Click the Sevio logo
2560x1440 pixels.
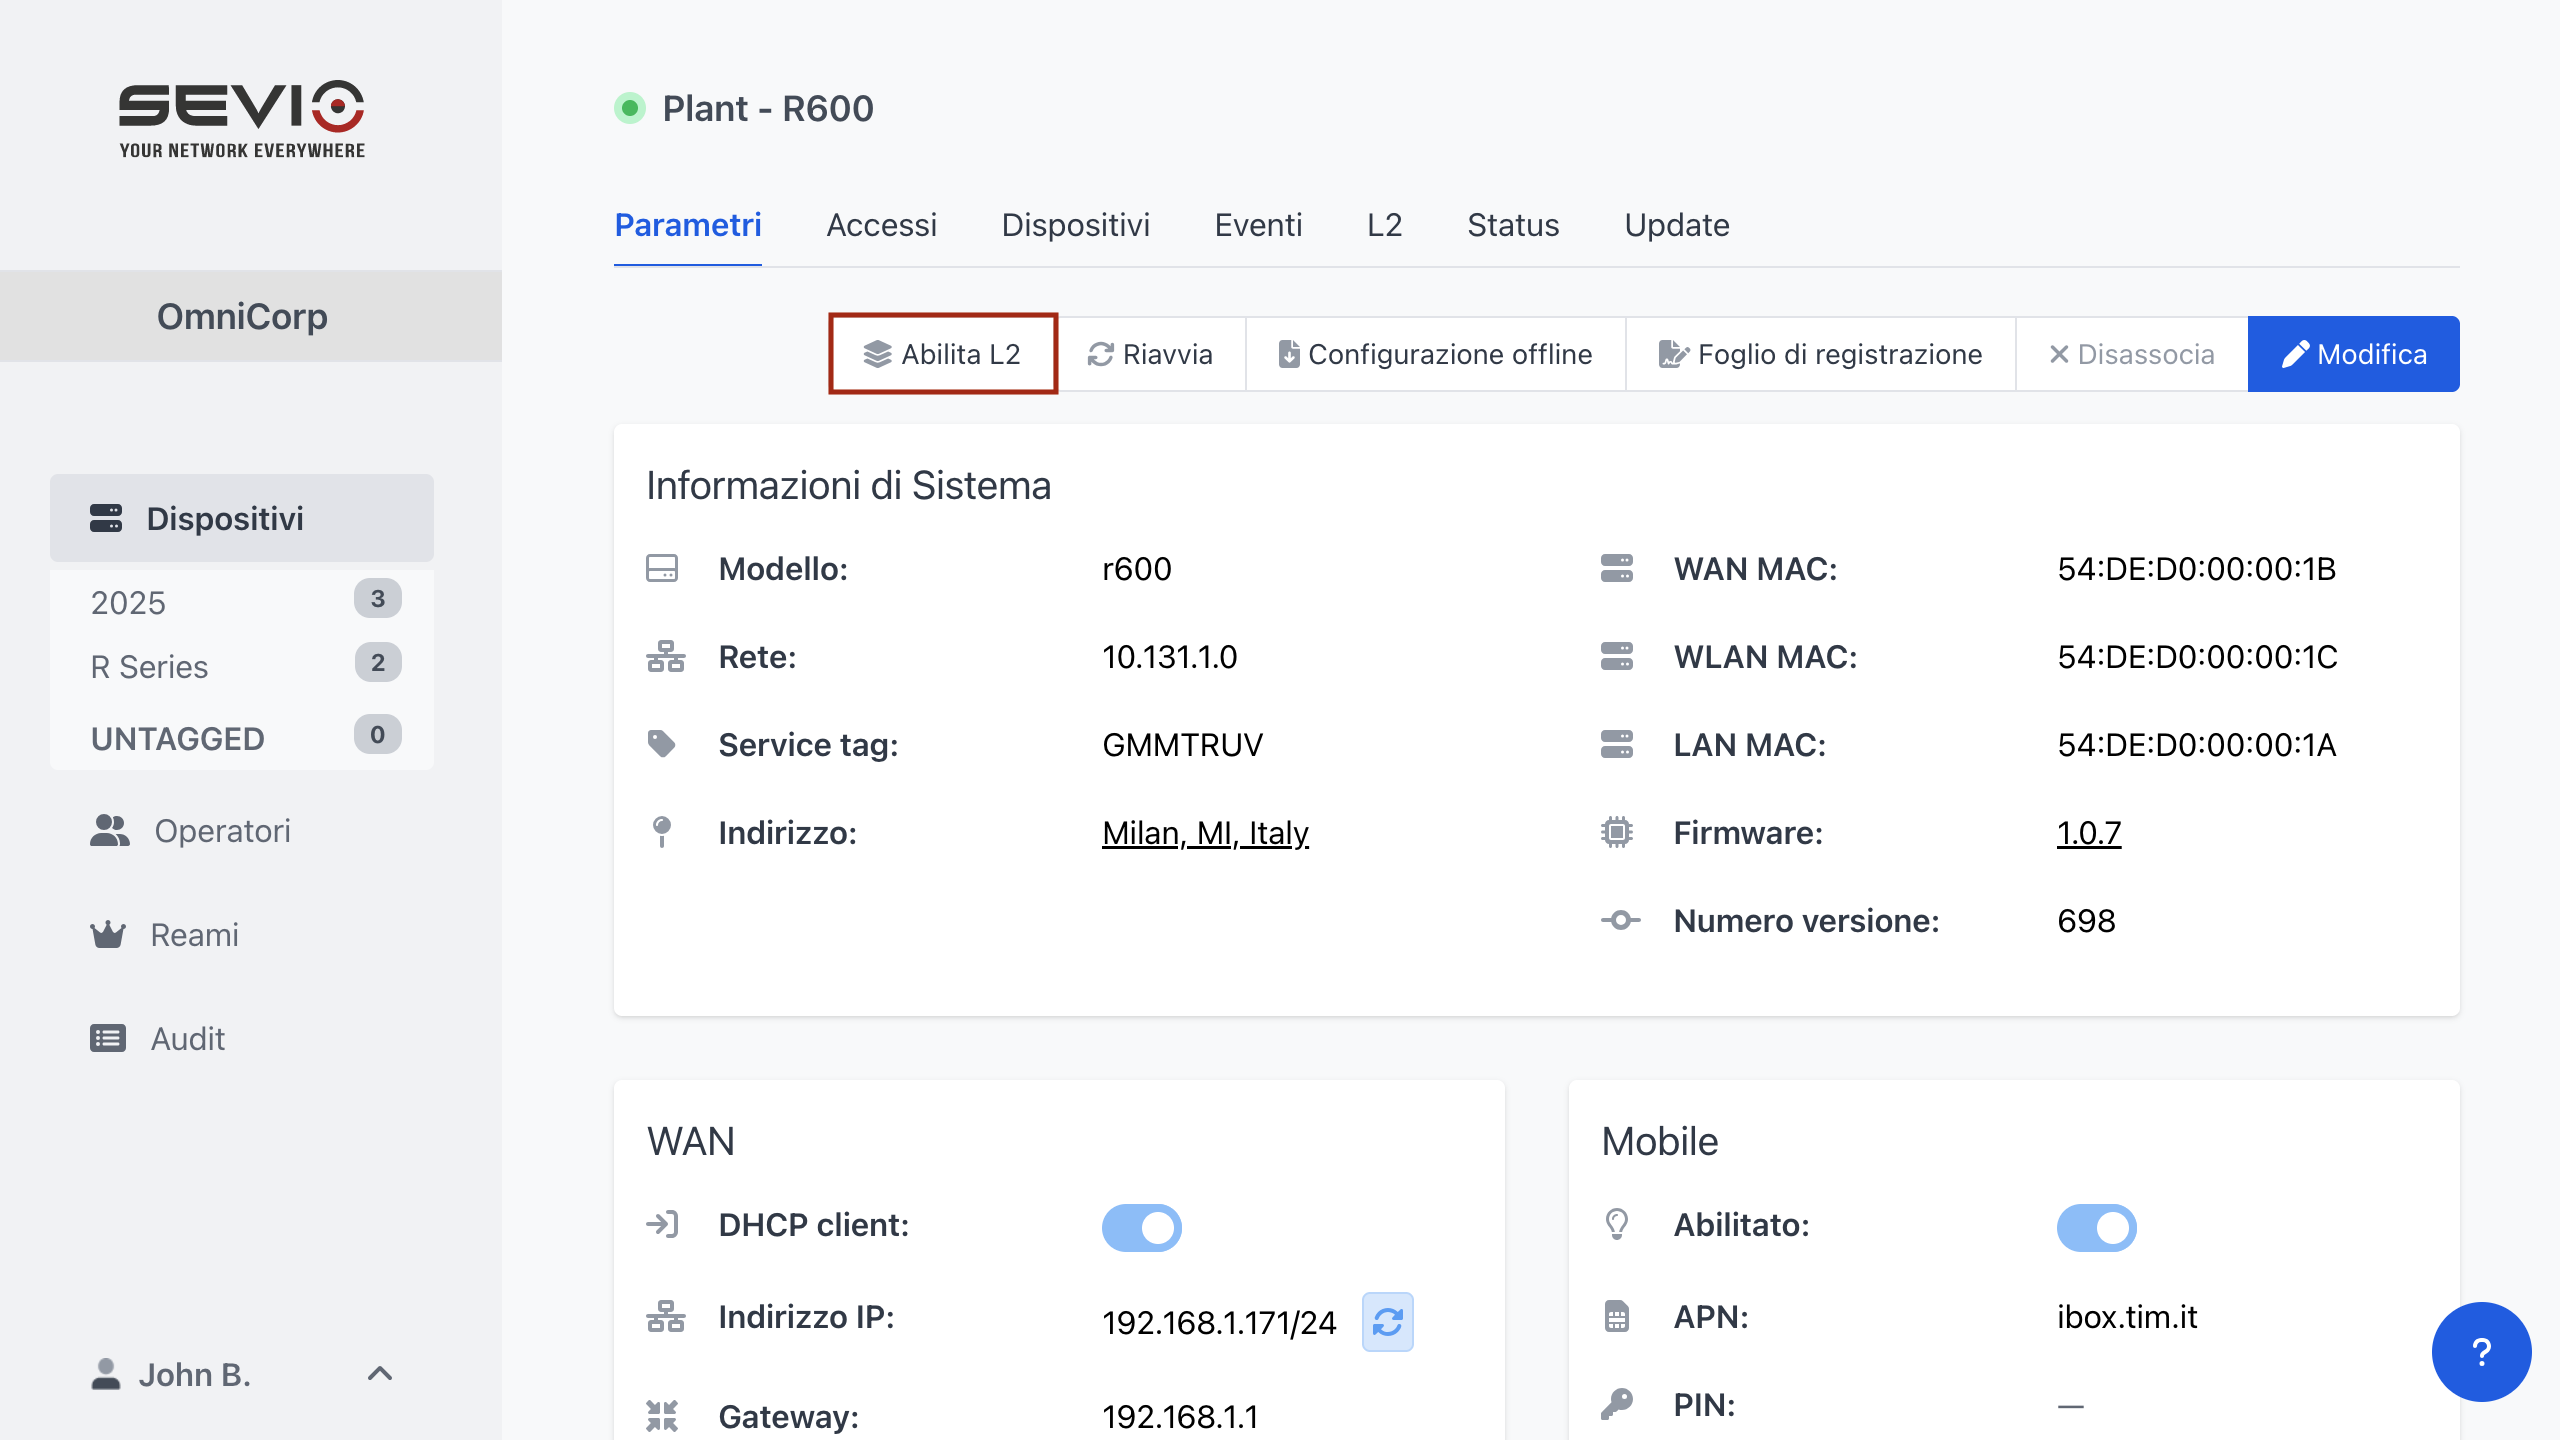coord(241,119)
